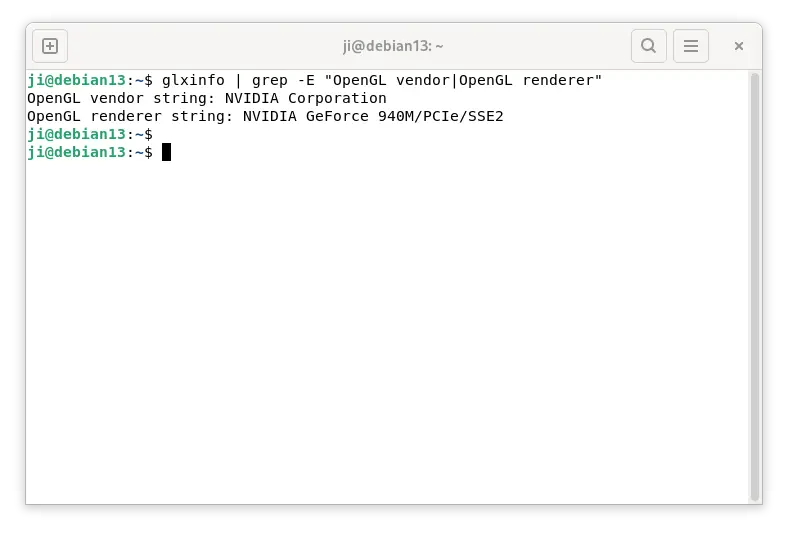
Task: Open the hamburger main menu
Action: click(x=691, y=46)
